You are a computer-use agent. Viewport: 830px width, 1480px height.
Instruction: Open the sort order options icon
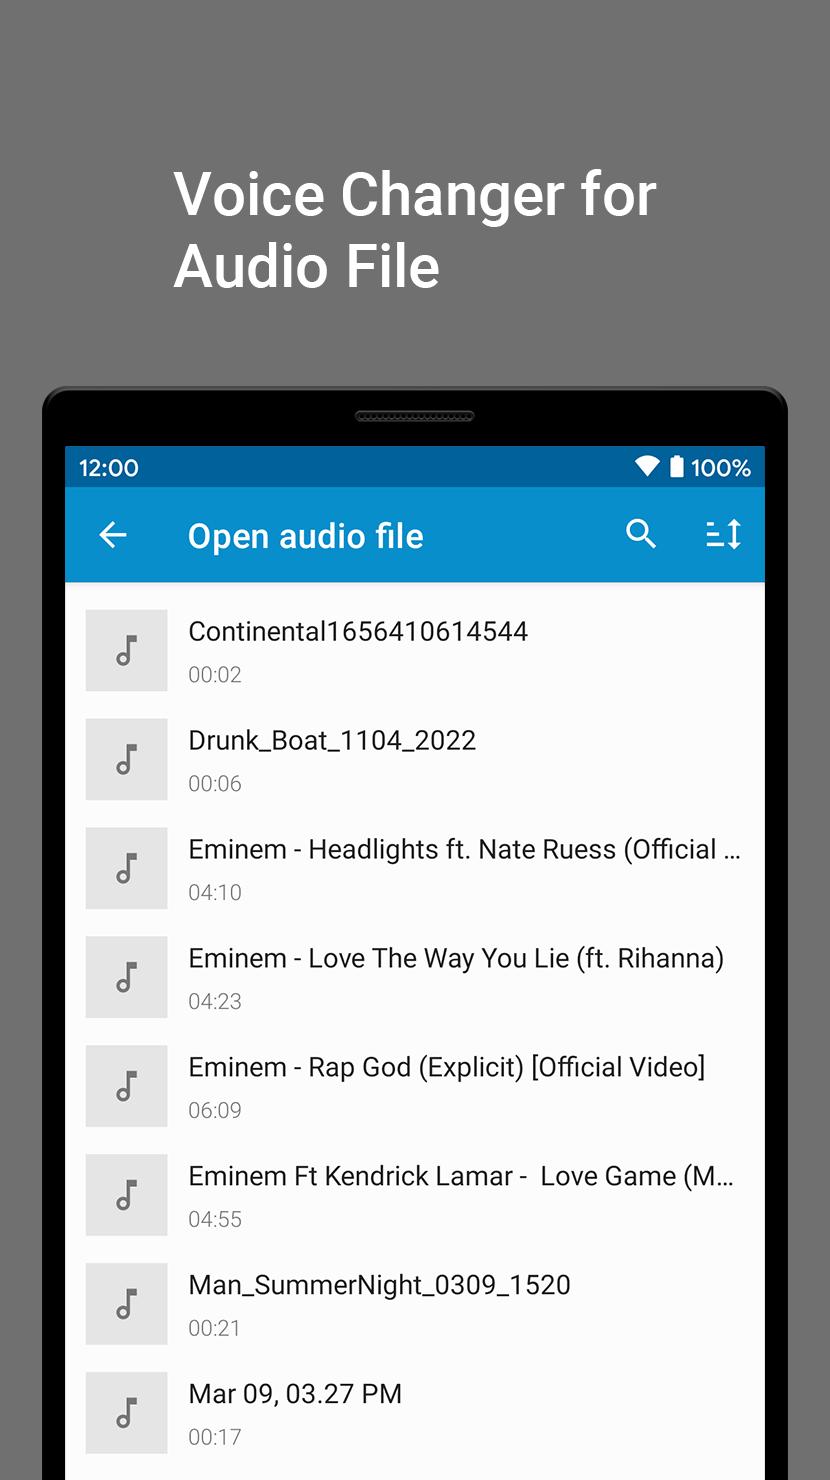coord(723,534)
